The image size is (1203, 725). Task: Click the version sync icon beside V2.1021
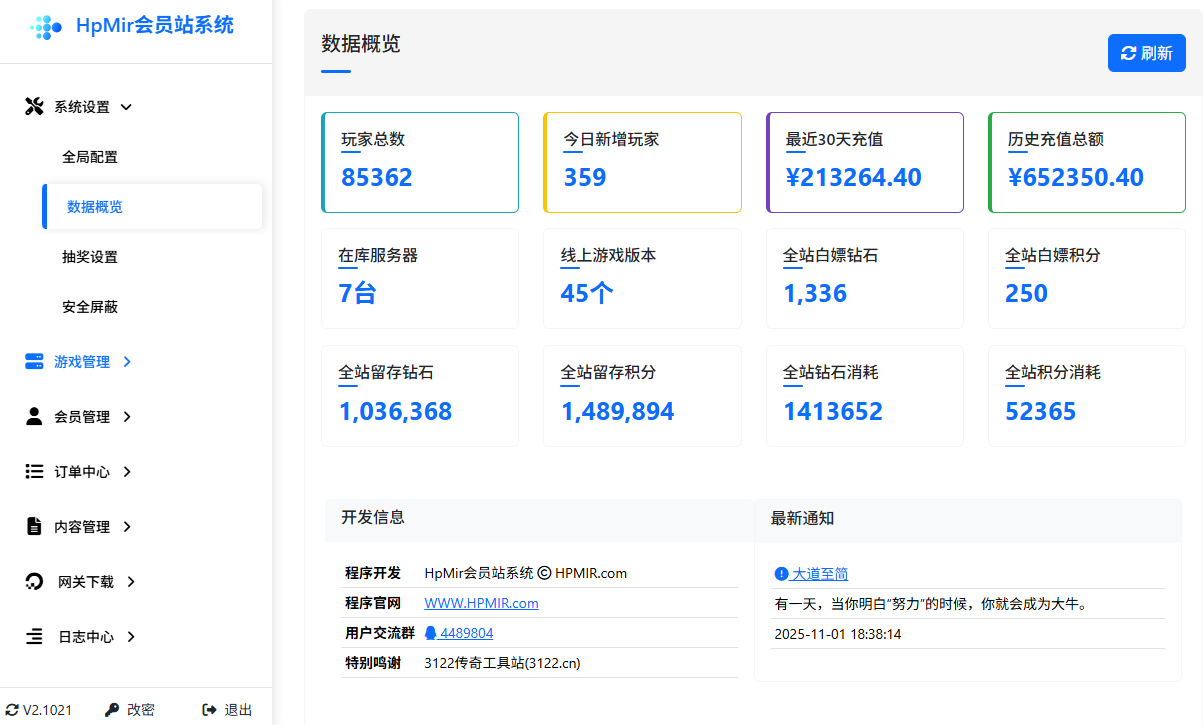tap(12, 710)
